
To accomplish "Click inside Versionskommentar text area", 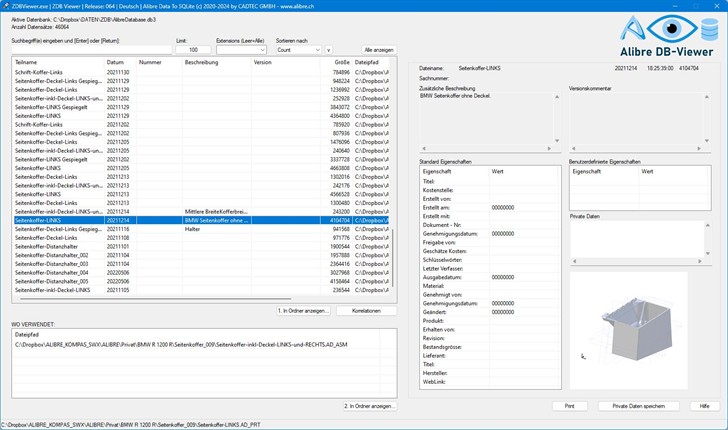I will click(636, 118).
